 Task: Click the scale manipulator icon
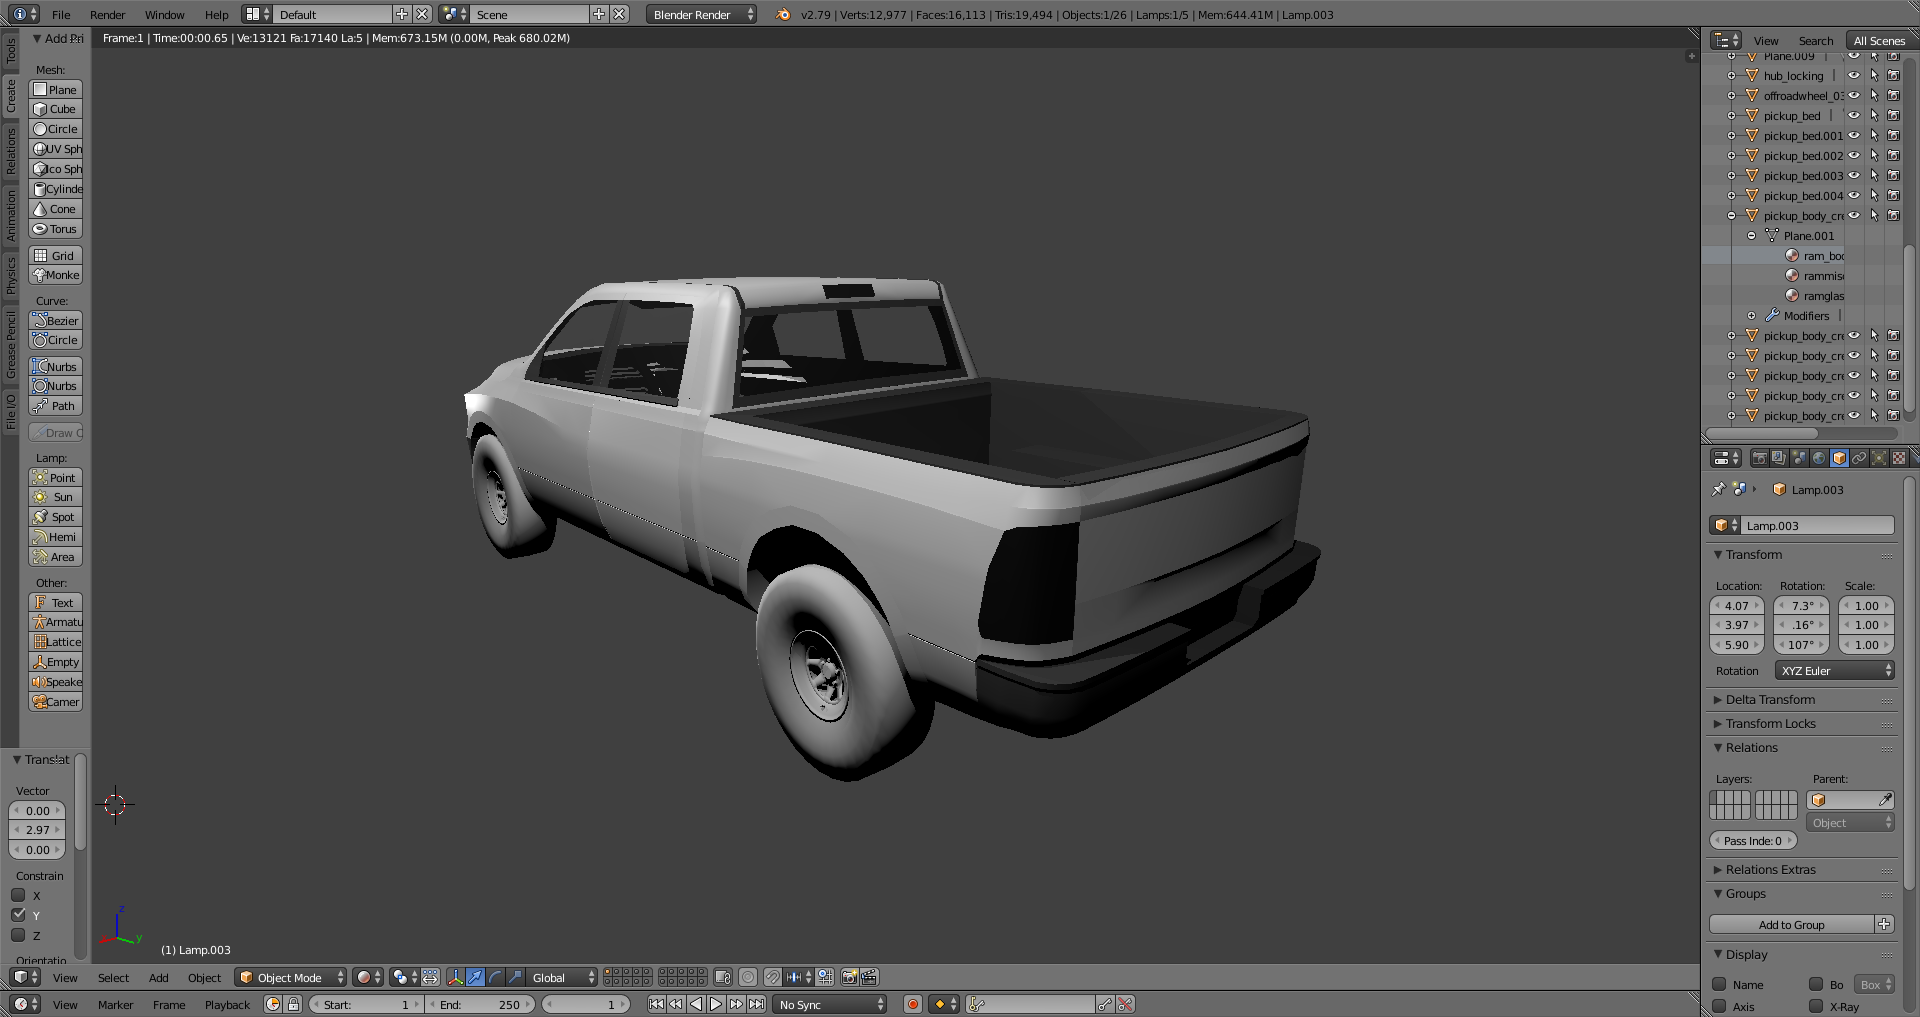click(516, 977)
